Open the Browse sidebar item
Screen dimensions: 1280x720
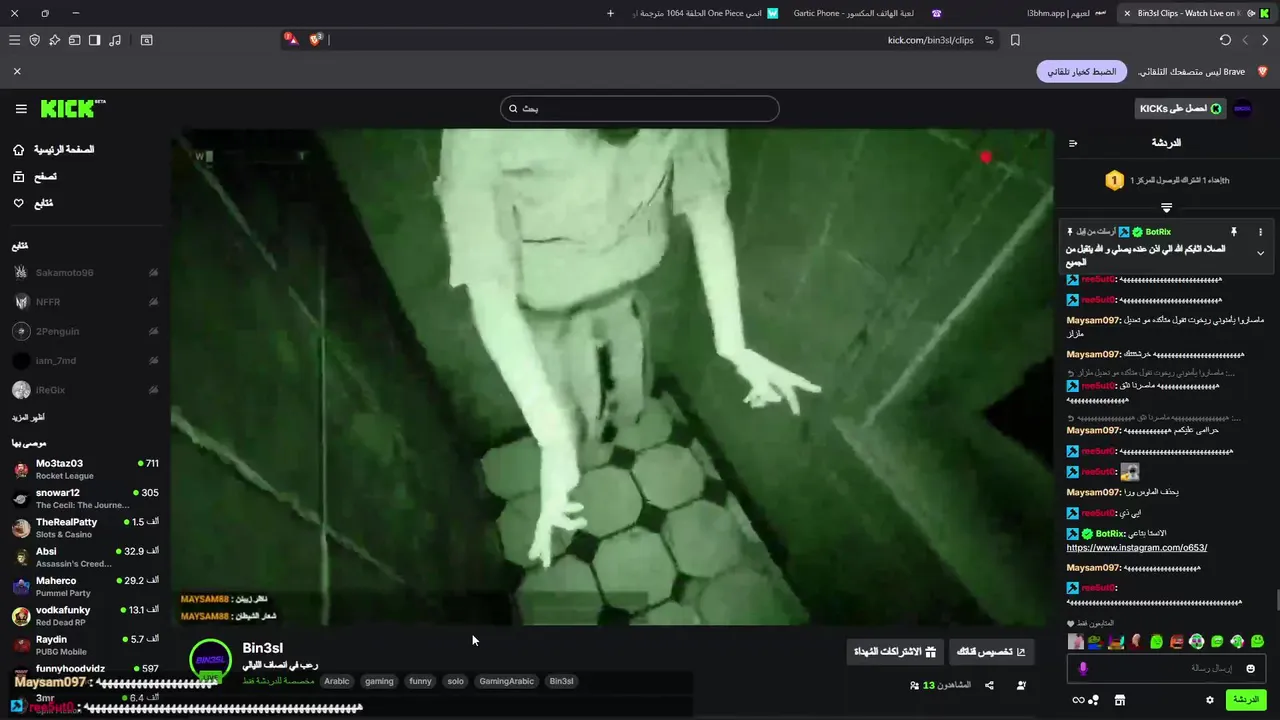[35, 177]
